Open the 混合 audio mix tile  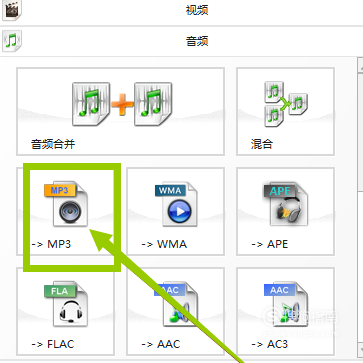[285, 111]
